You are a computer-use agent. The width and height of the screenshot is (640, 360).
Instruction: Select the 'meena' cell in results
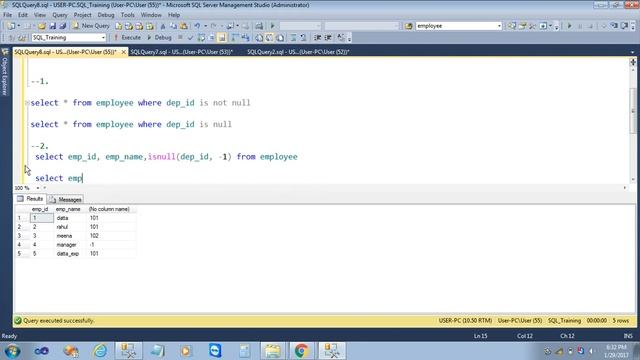click(x=70, y=236)
